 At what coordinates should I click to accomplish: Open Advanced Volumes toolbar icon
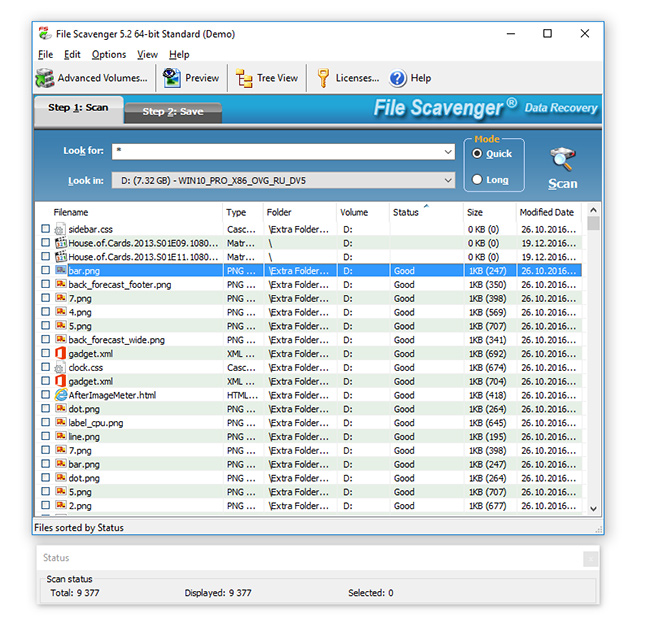coord(45,78)
